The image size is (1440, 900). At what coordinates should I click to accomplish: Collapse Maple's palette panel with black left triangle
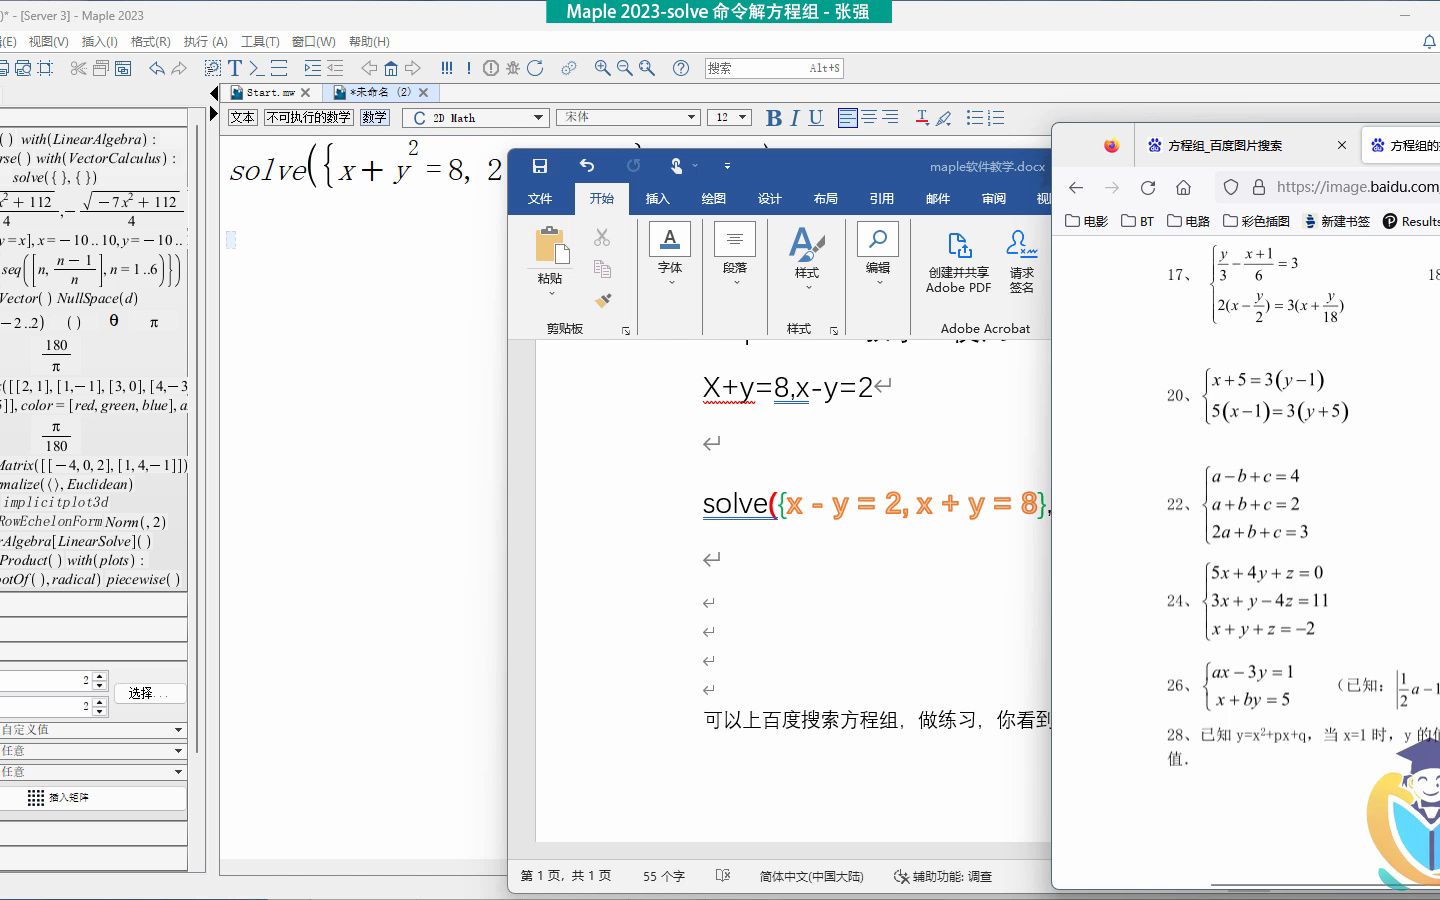(214, 93)
